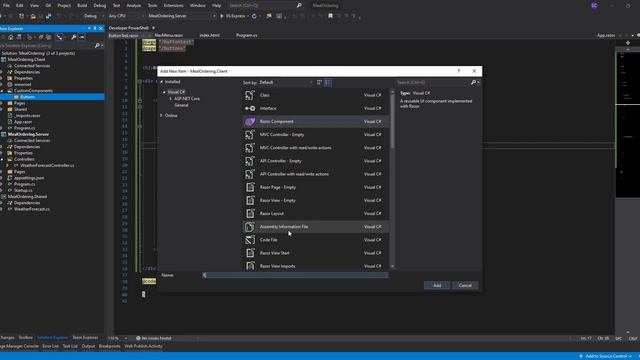
Task: Select MVC Controller with read/write actions
Action: [316, 148]
